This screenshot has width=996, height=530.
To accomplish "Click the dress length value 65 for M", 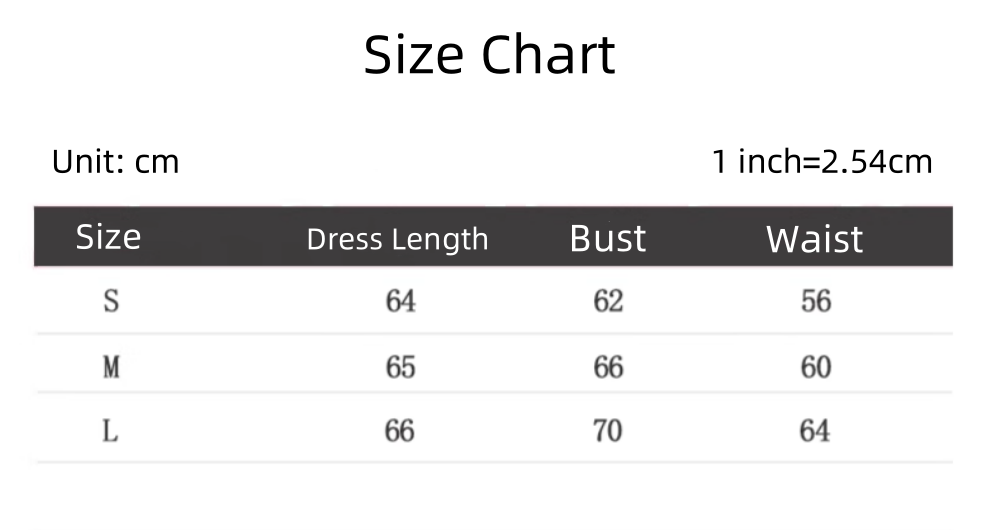I will point(400,367).
